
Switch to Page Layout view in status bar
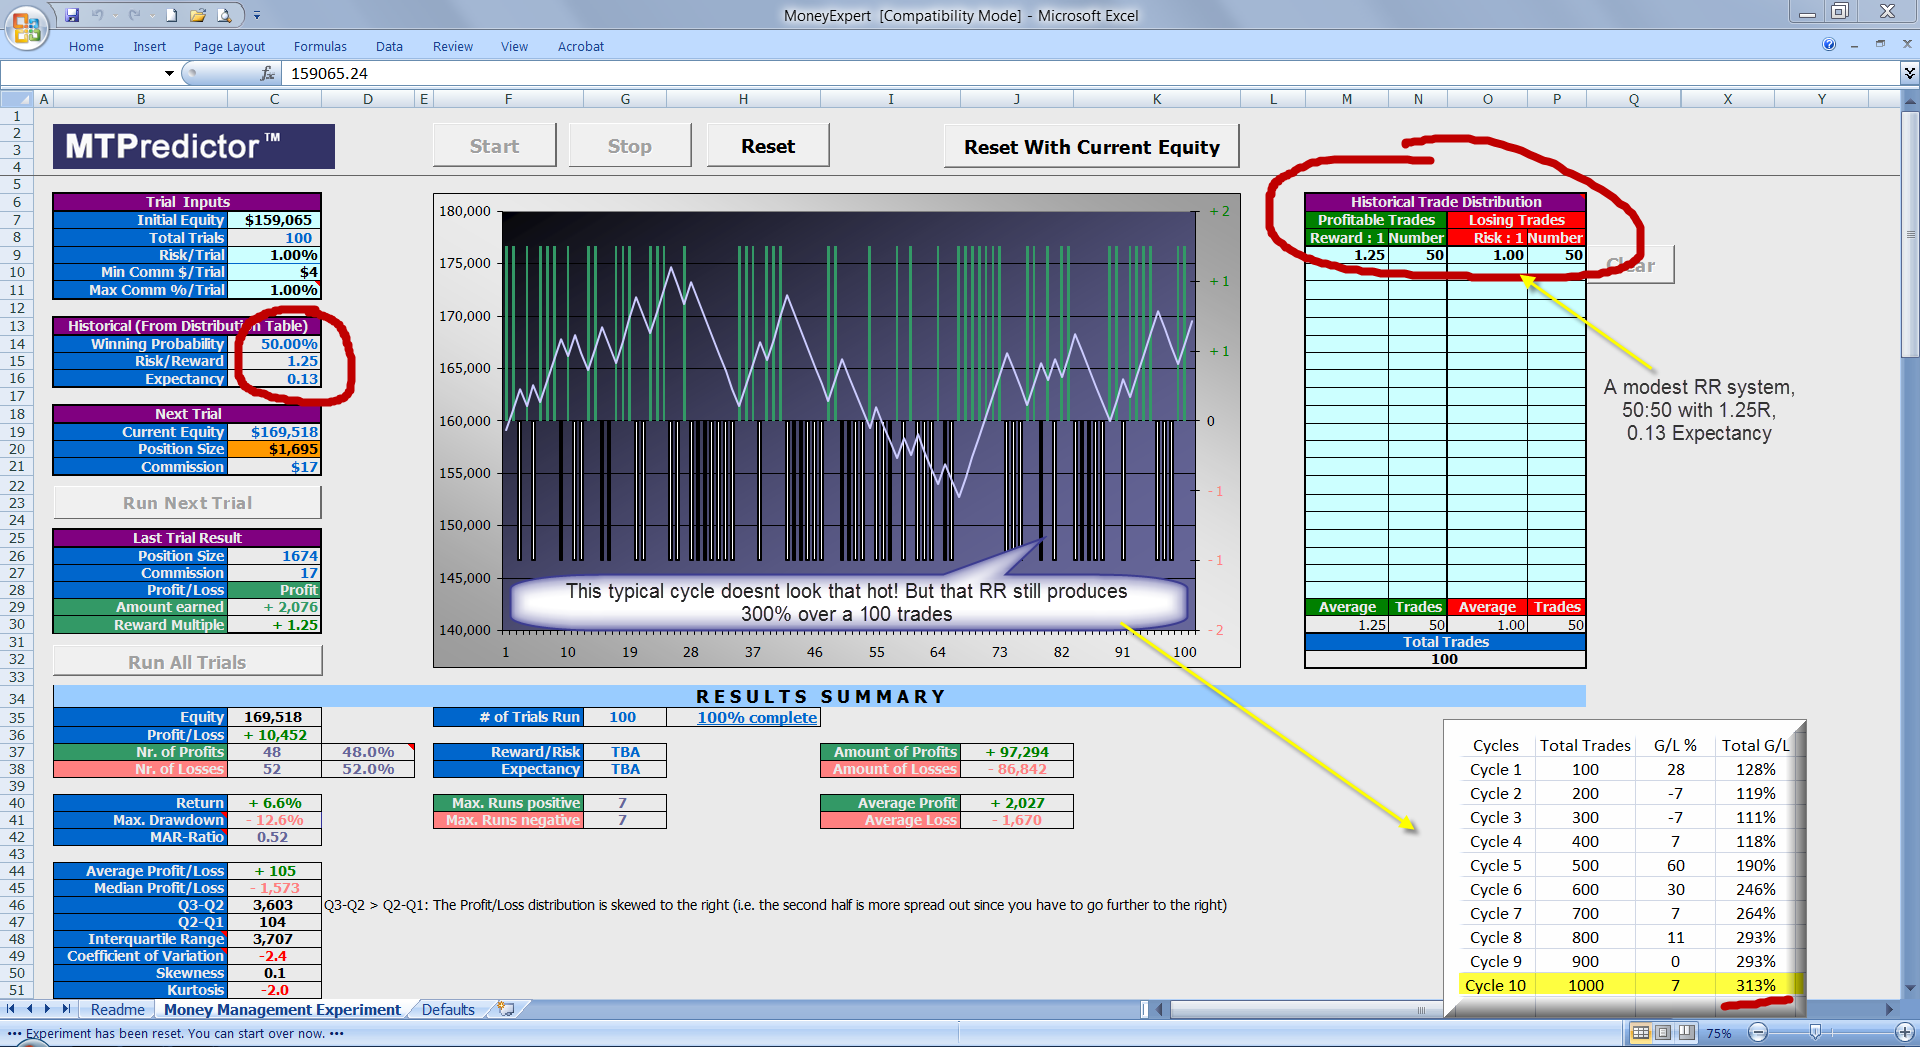click(1663, 1032)
